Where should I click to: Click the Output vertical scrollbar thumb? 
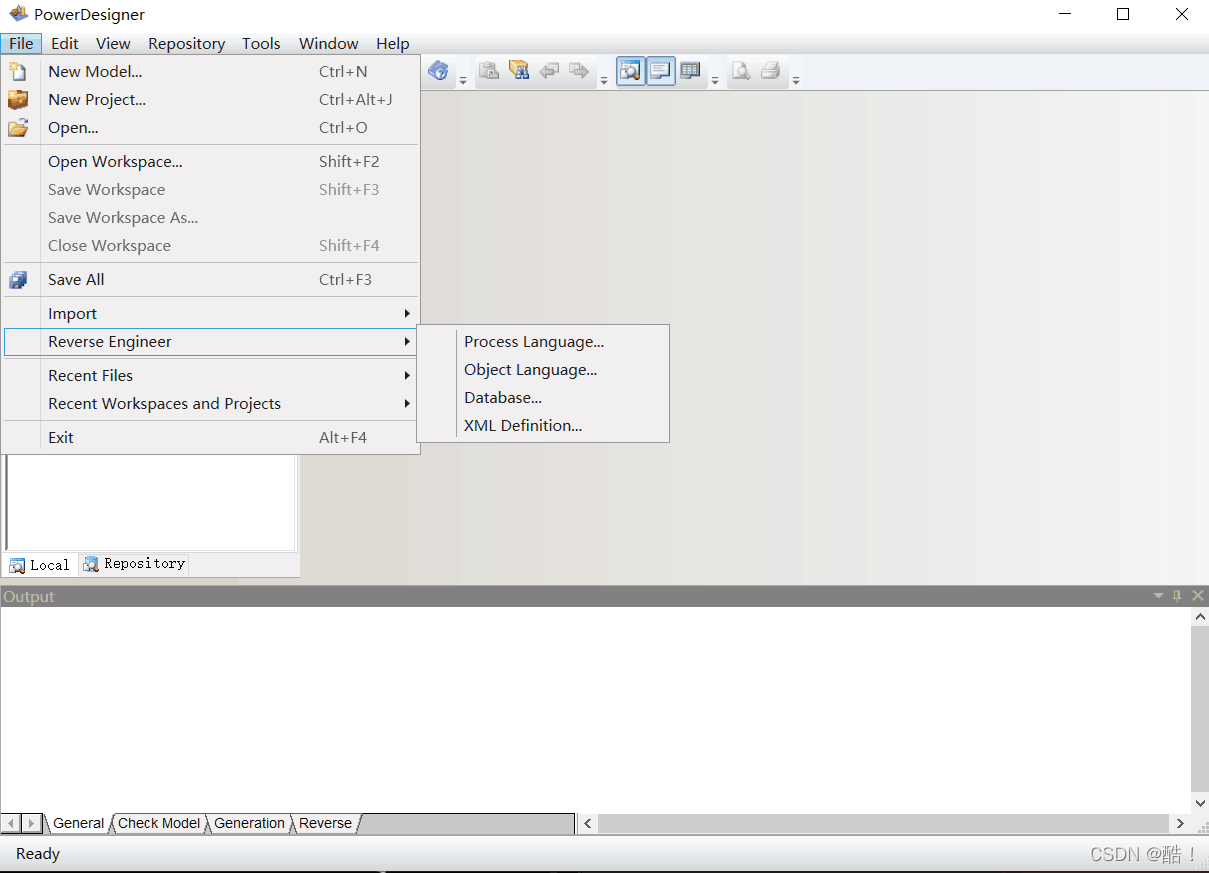click(x=1200, y=710)
